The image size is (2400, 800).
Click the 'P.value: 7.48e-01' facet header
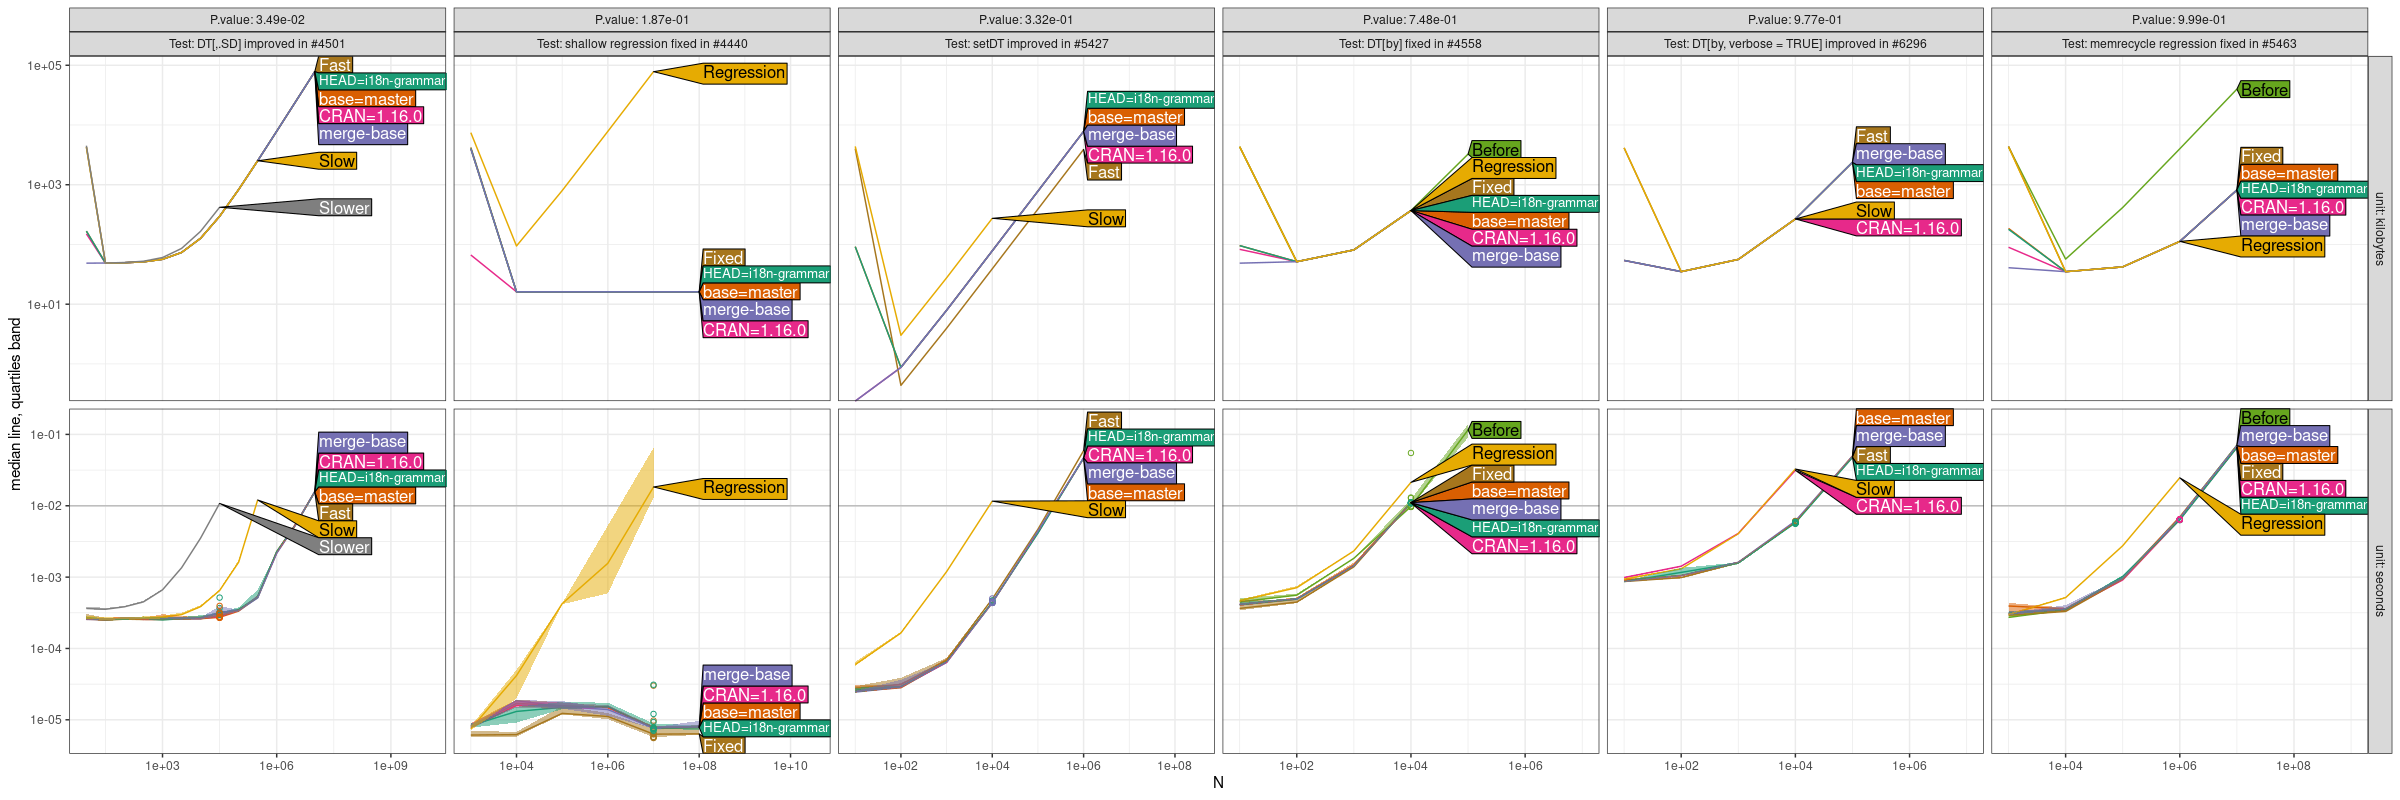click(1410, 20)
